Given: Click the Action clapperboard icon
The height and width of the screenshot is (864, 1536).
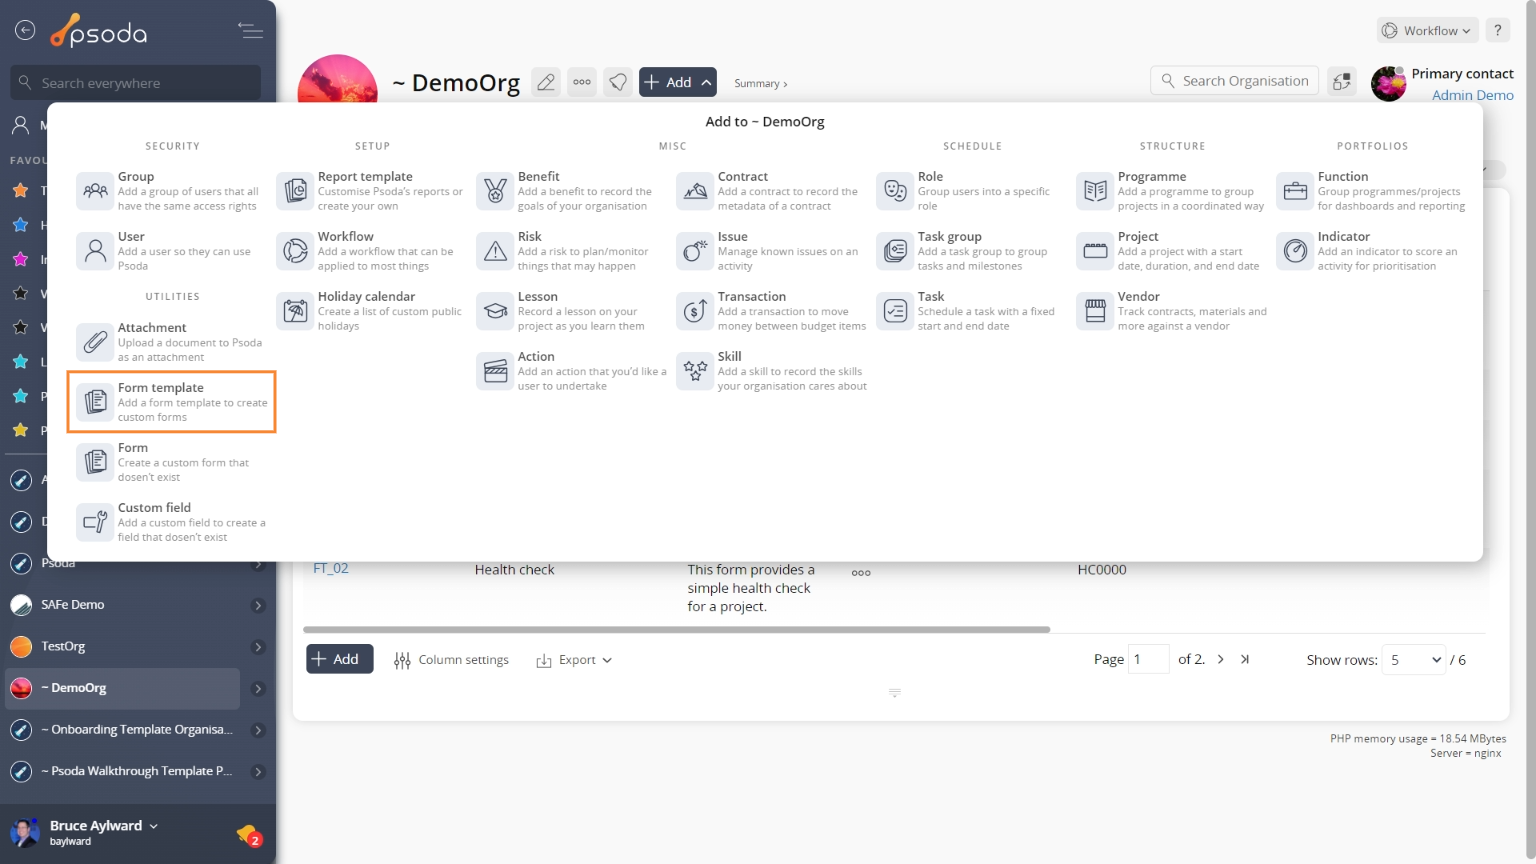Looking at the screenshot, I should coord(495,371).
